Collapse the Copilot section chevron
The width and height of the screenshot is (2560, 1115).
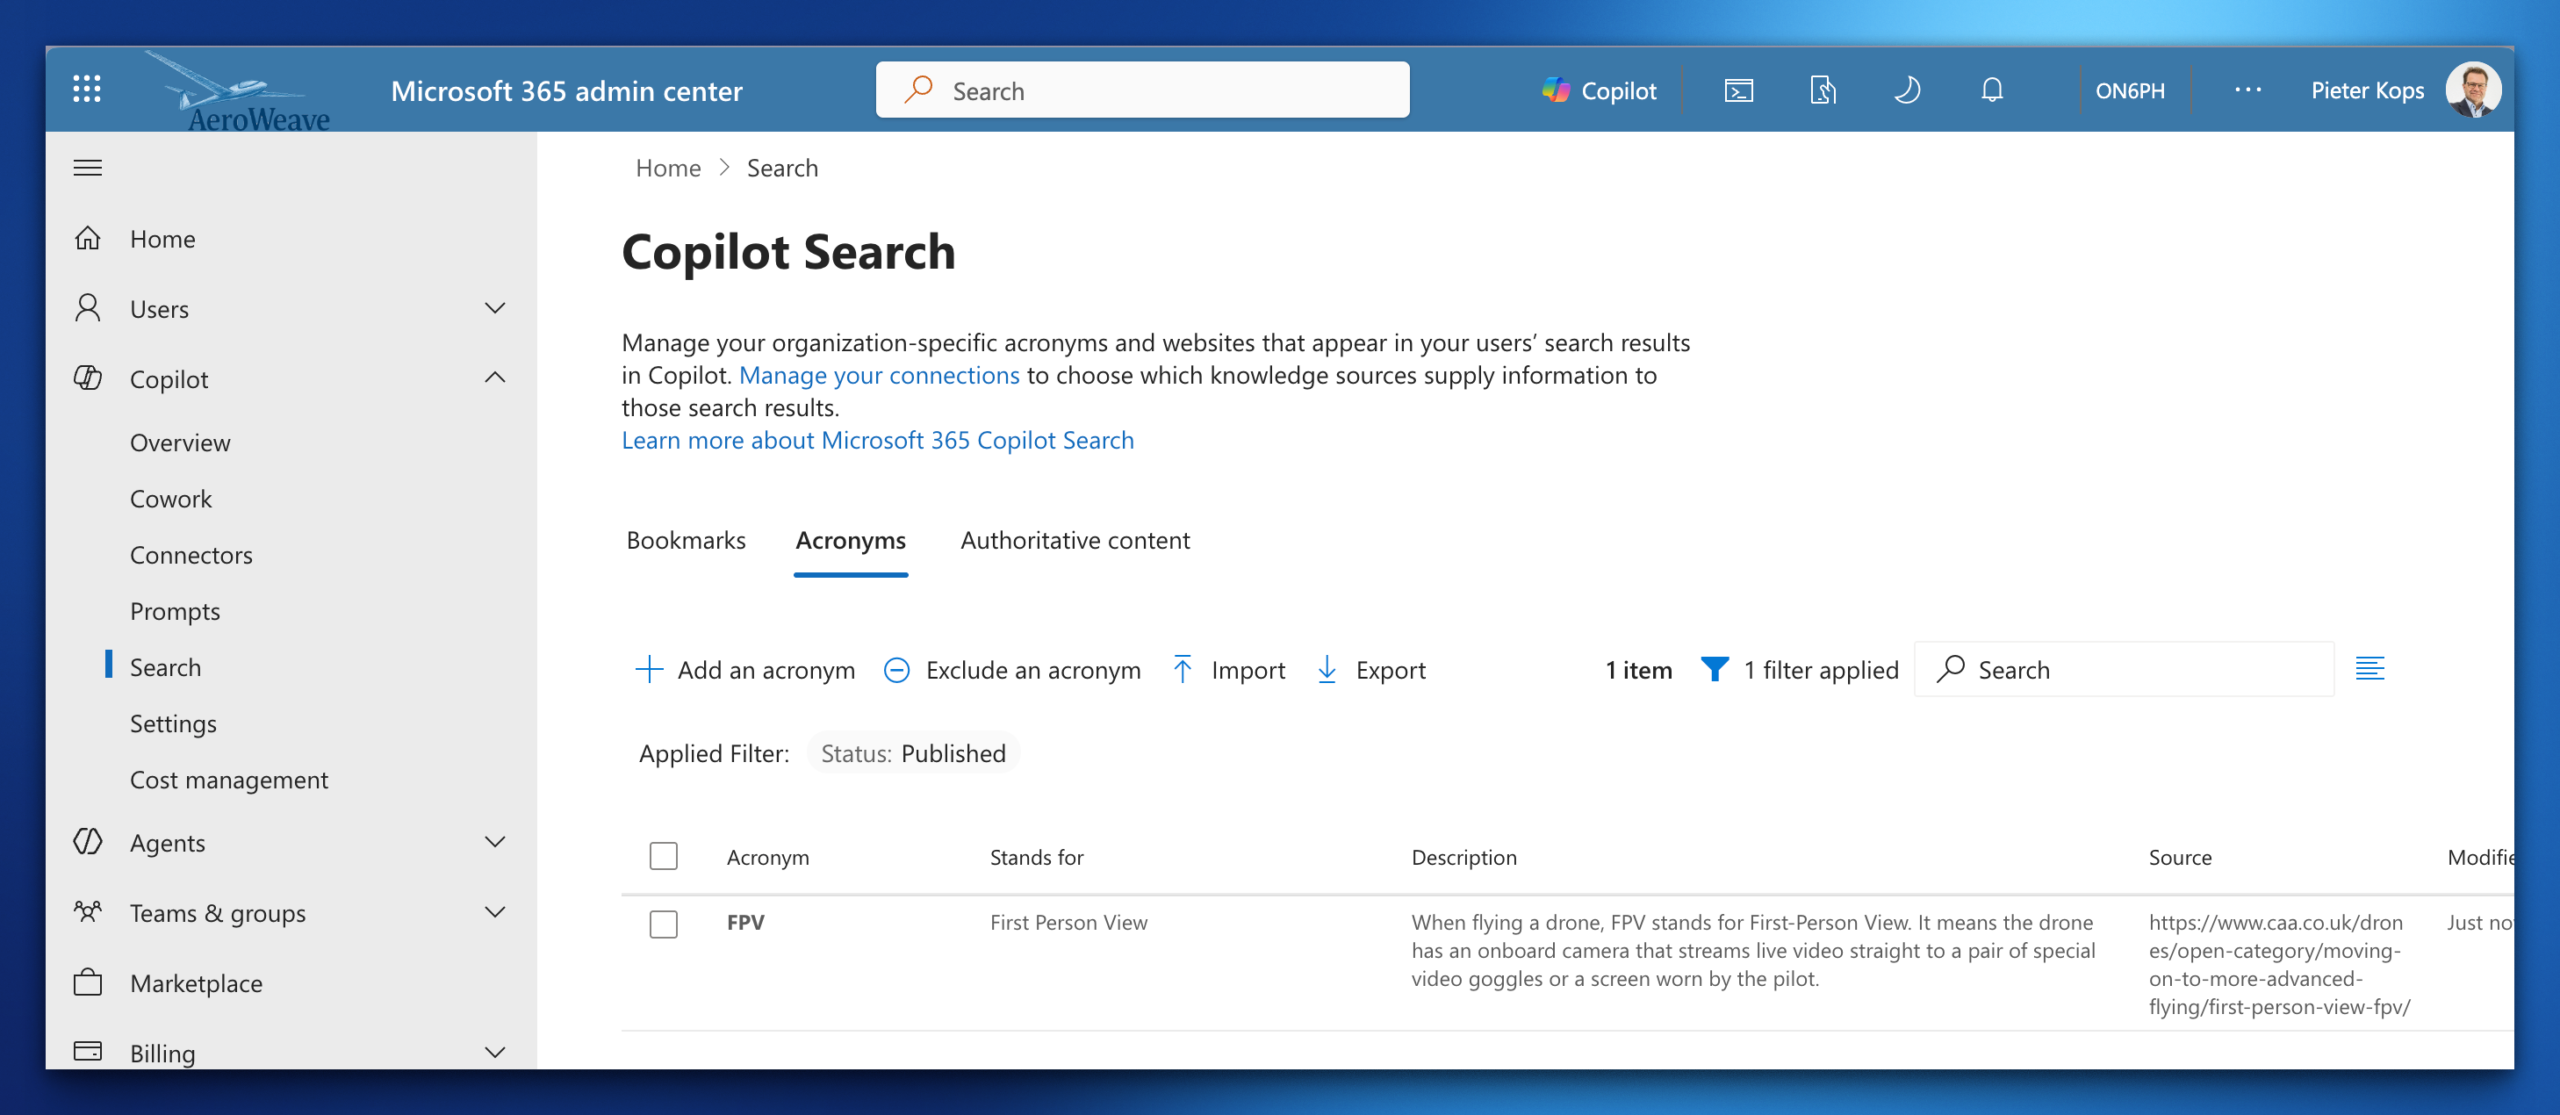pyautogui.click(x=495, y=378)
